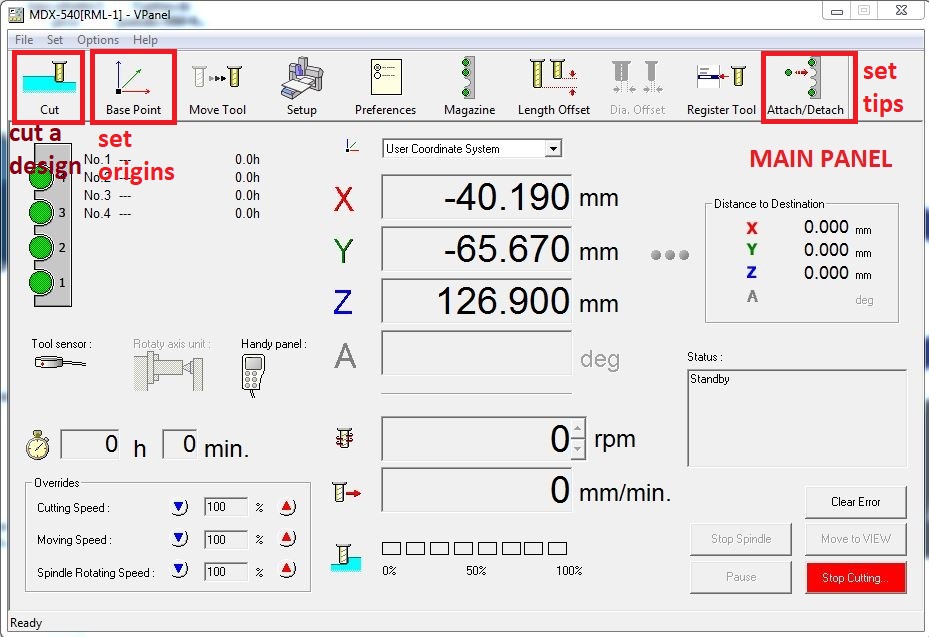The height and width of the screenshot is (637, 929).
Task: Click the Move to VIEW button
Action: click(856, 539)
